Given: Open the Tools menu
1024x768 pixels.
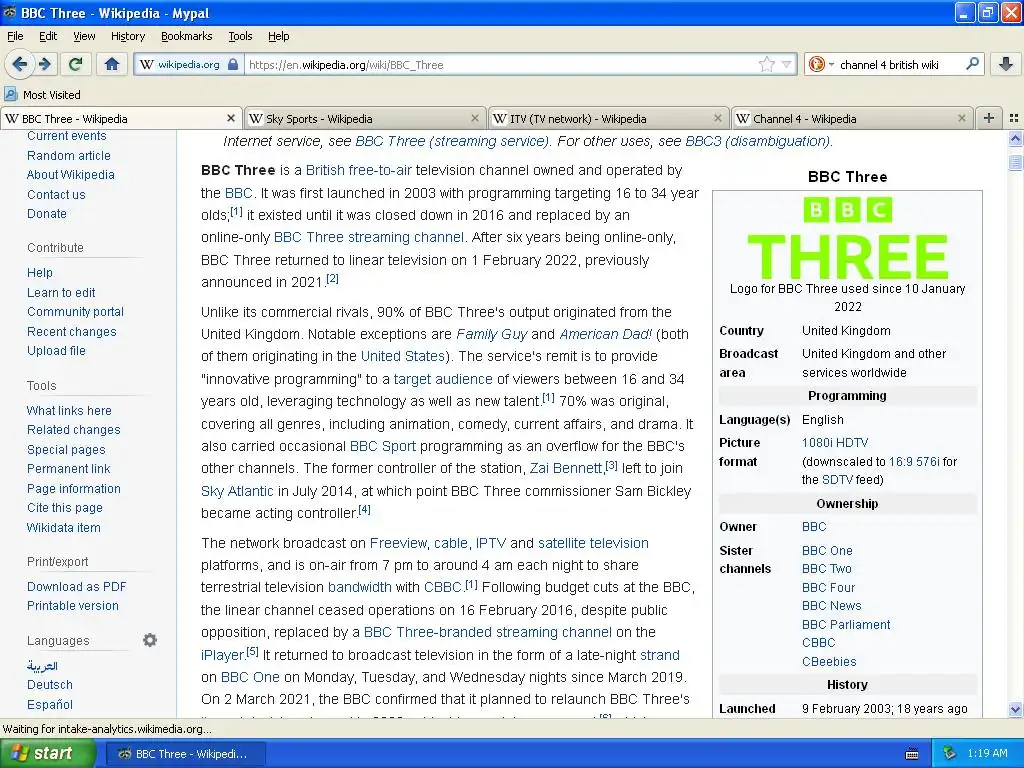Looking at the screenshot, I should (240, 36).
